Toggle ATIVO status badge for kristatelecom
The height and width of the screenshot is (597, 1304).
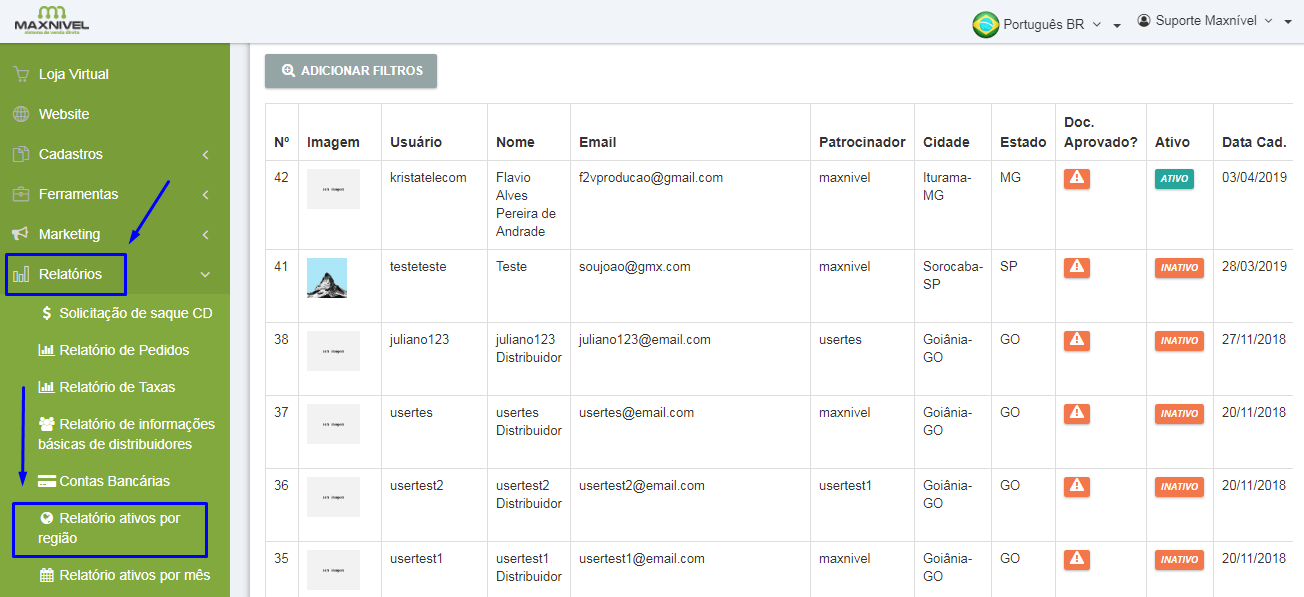1173,179
